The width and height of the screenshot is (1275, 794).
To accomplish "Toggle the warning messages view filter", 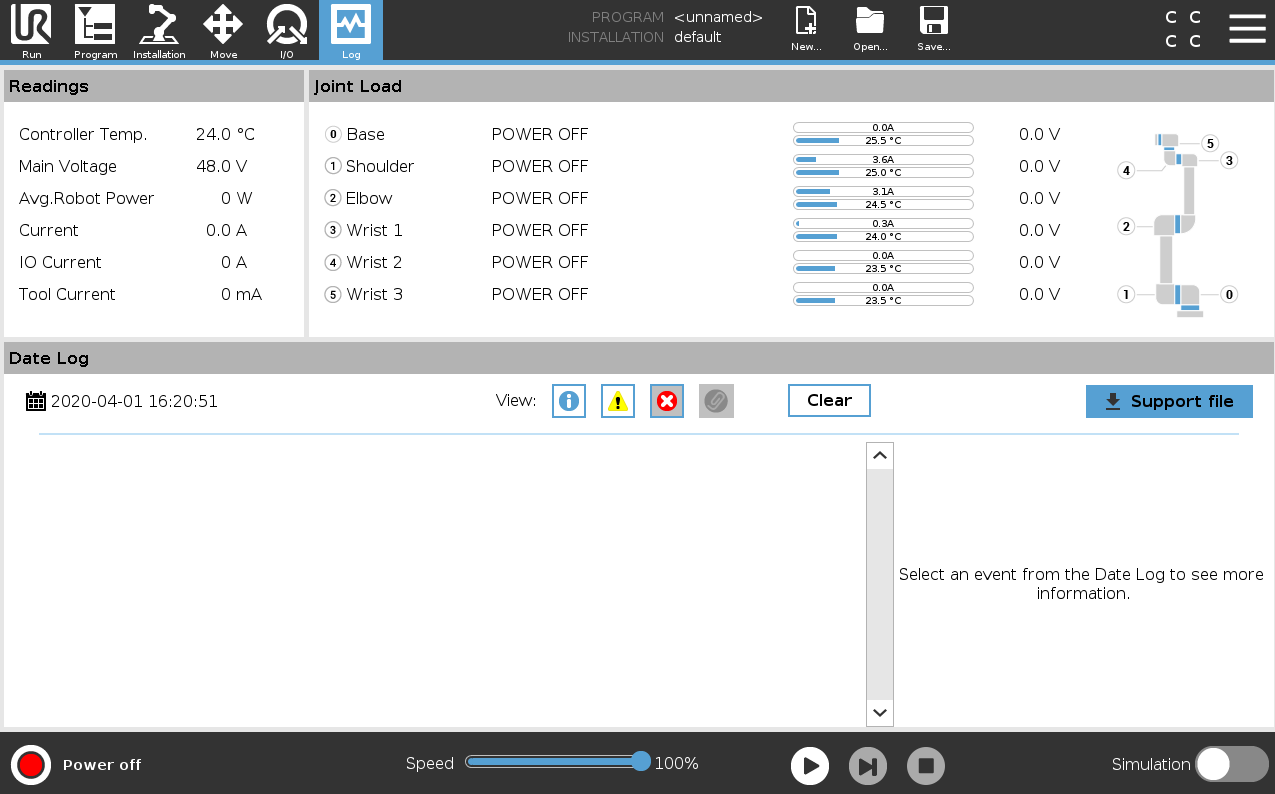I will pyautogui.click(x=618, y=401).
